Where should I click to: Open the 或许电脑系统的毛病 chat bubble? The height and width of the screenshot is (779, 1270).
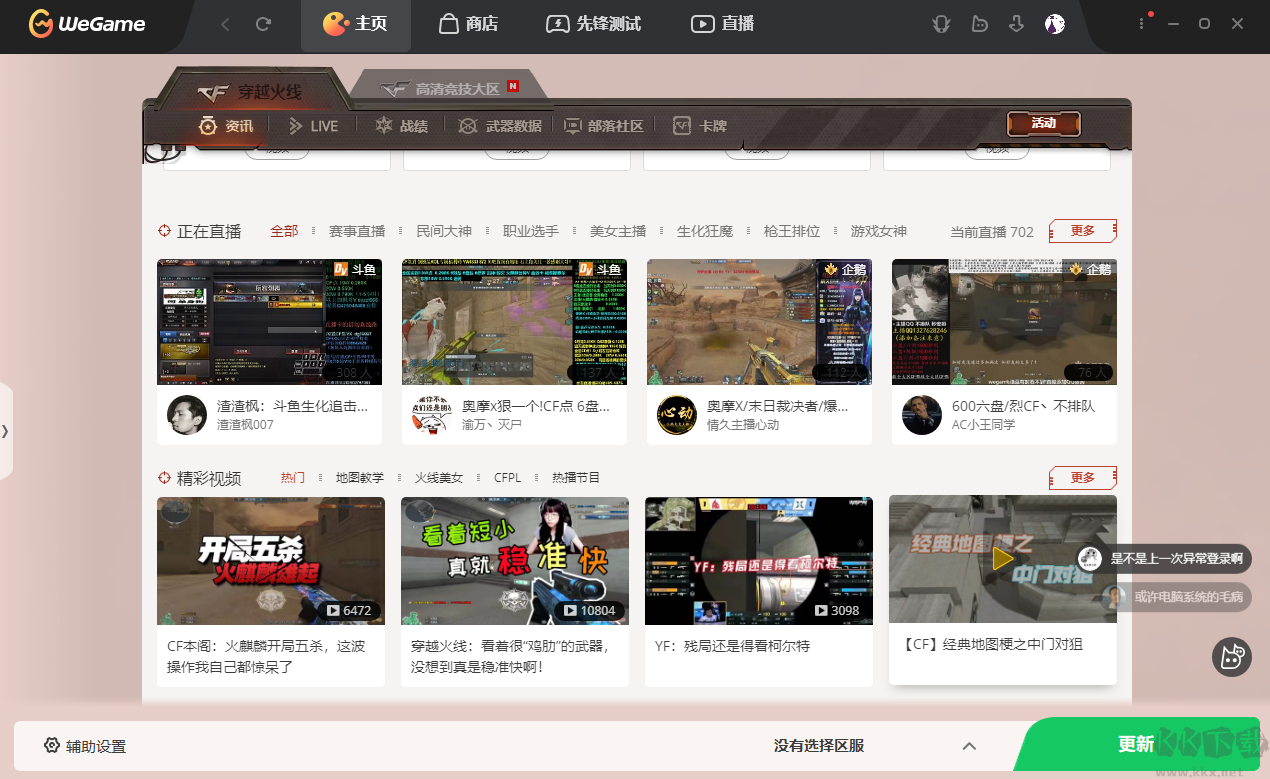point(1176,597)
